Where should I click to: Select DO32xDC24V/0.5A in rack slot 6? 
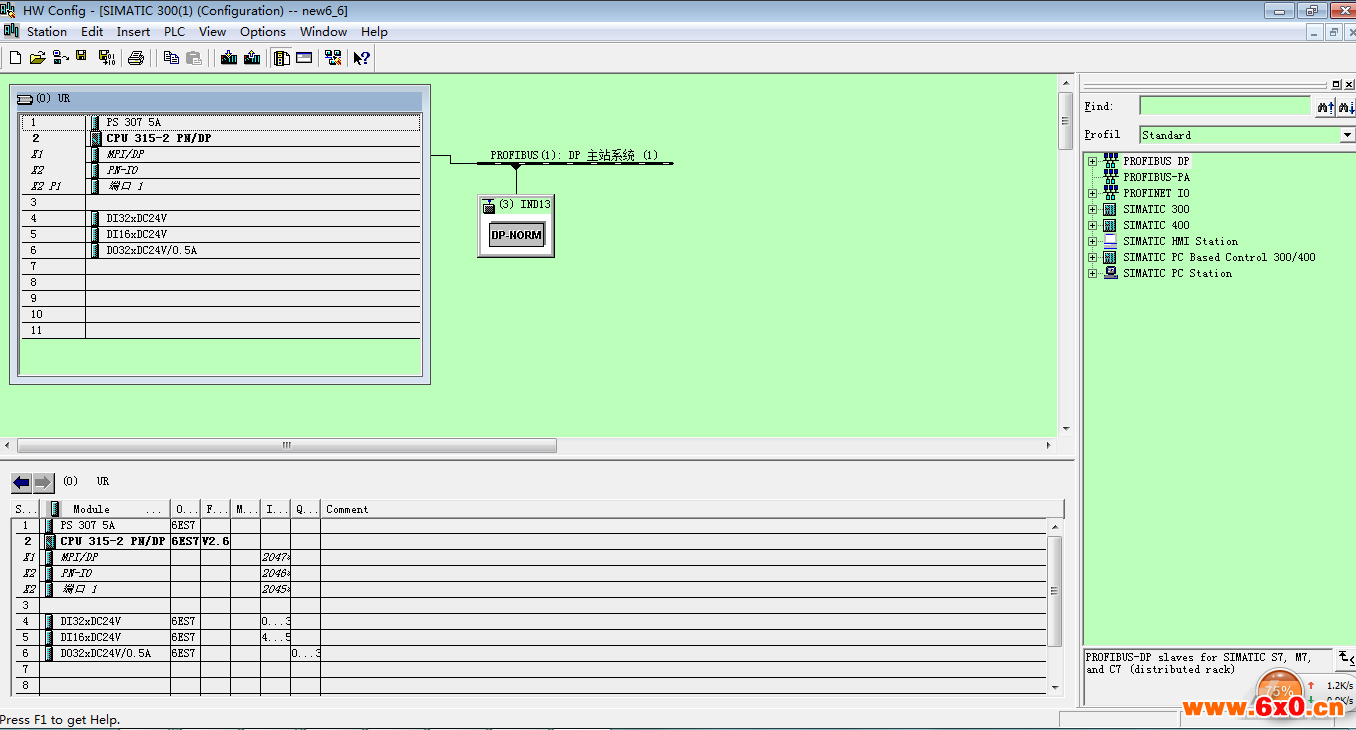[x=220, y=250]
